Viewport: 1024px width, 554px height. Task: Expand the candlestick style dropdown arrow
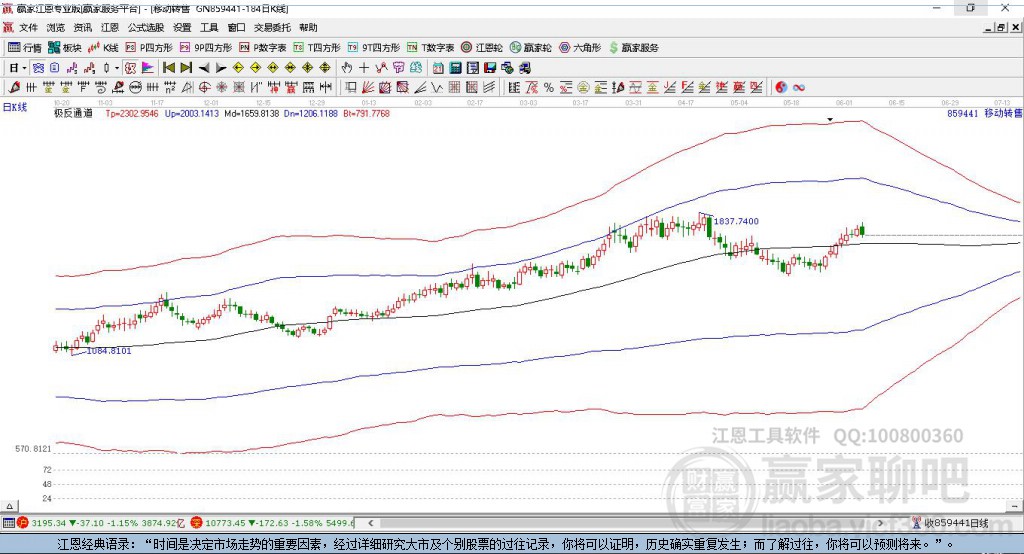click(x=116, y=68)
